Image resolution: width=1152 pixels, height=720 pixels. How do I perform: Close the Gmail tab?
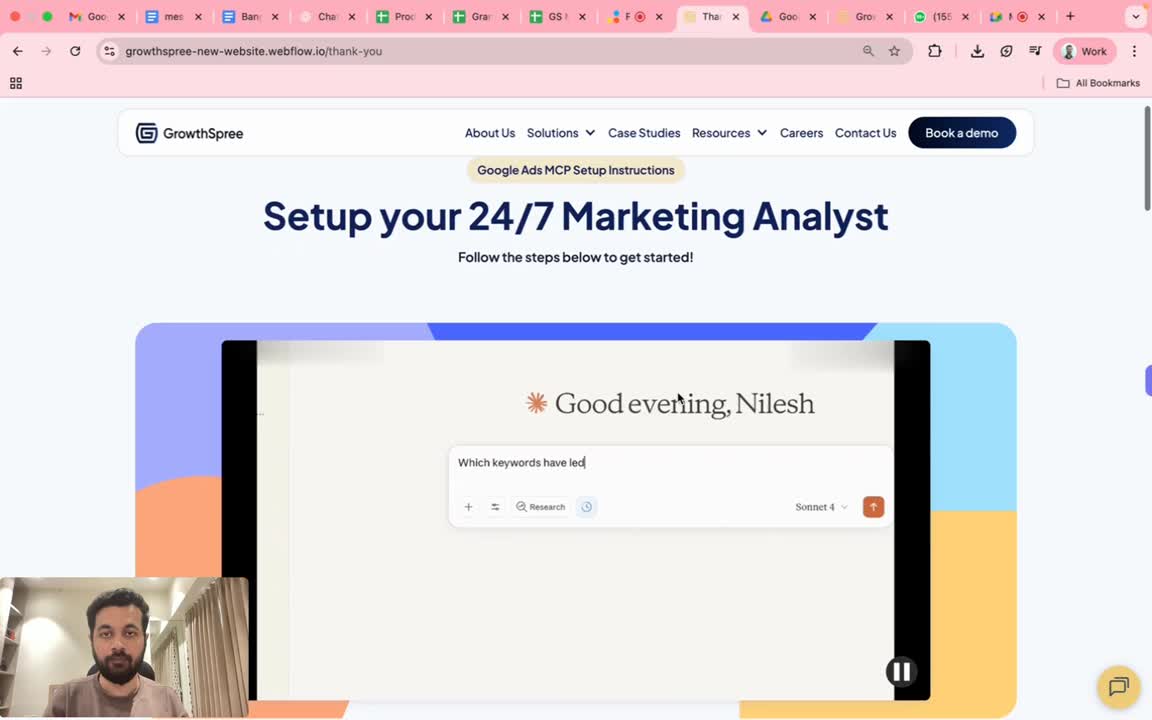click(121, 16)
